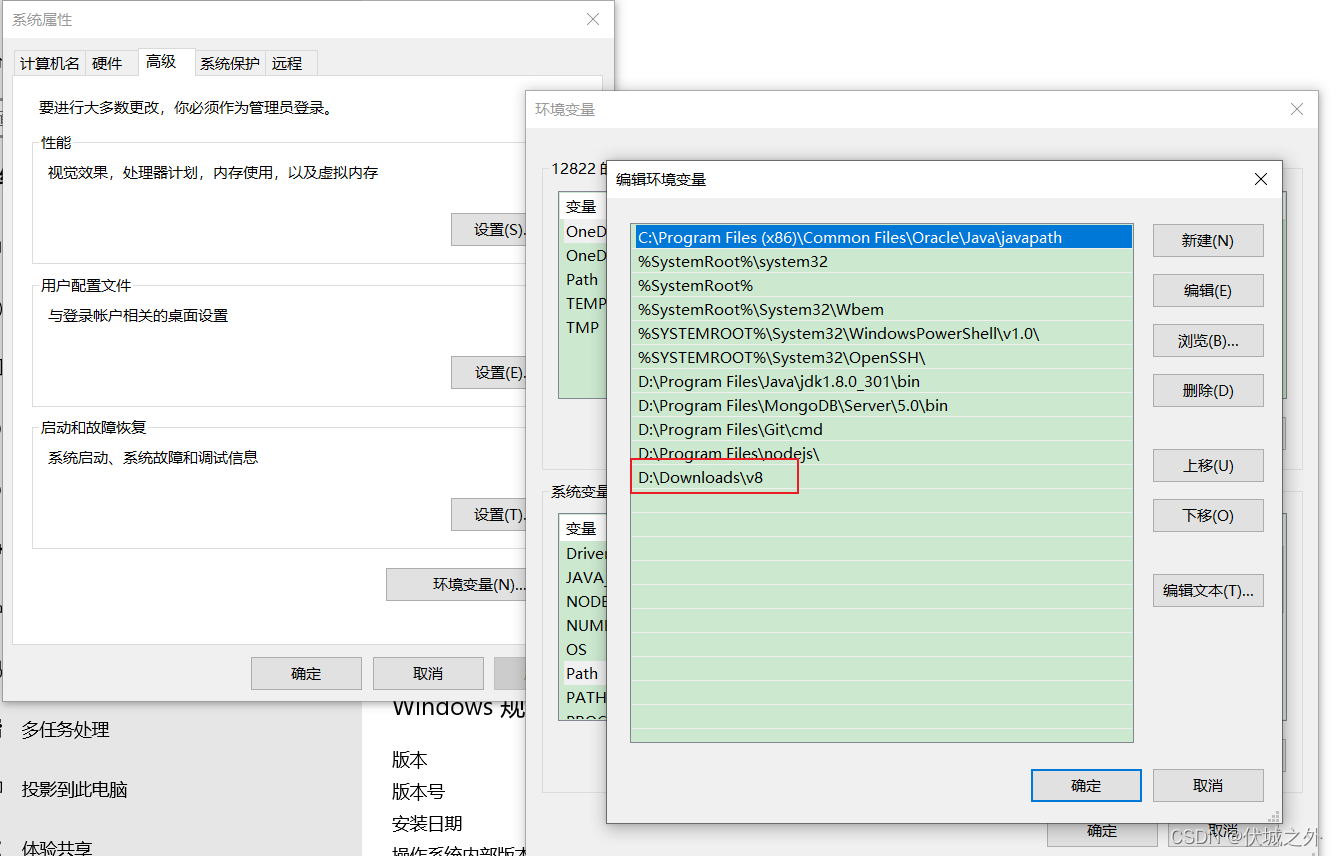Click 删除(D) button
1338x856 pixels.
click(1208, 391)
